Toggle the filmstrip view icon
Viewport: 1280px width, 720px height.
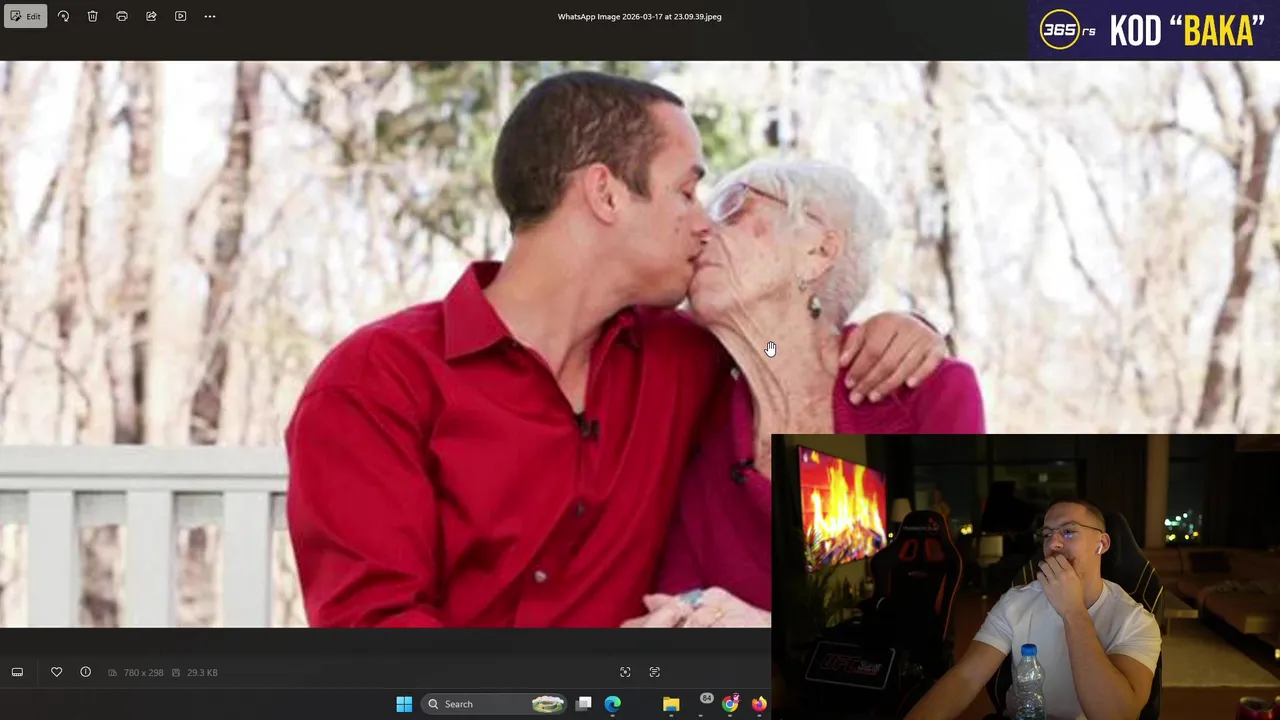point(17,672)
